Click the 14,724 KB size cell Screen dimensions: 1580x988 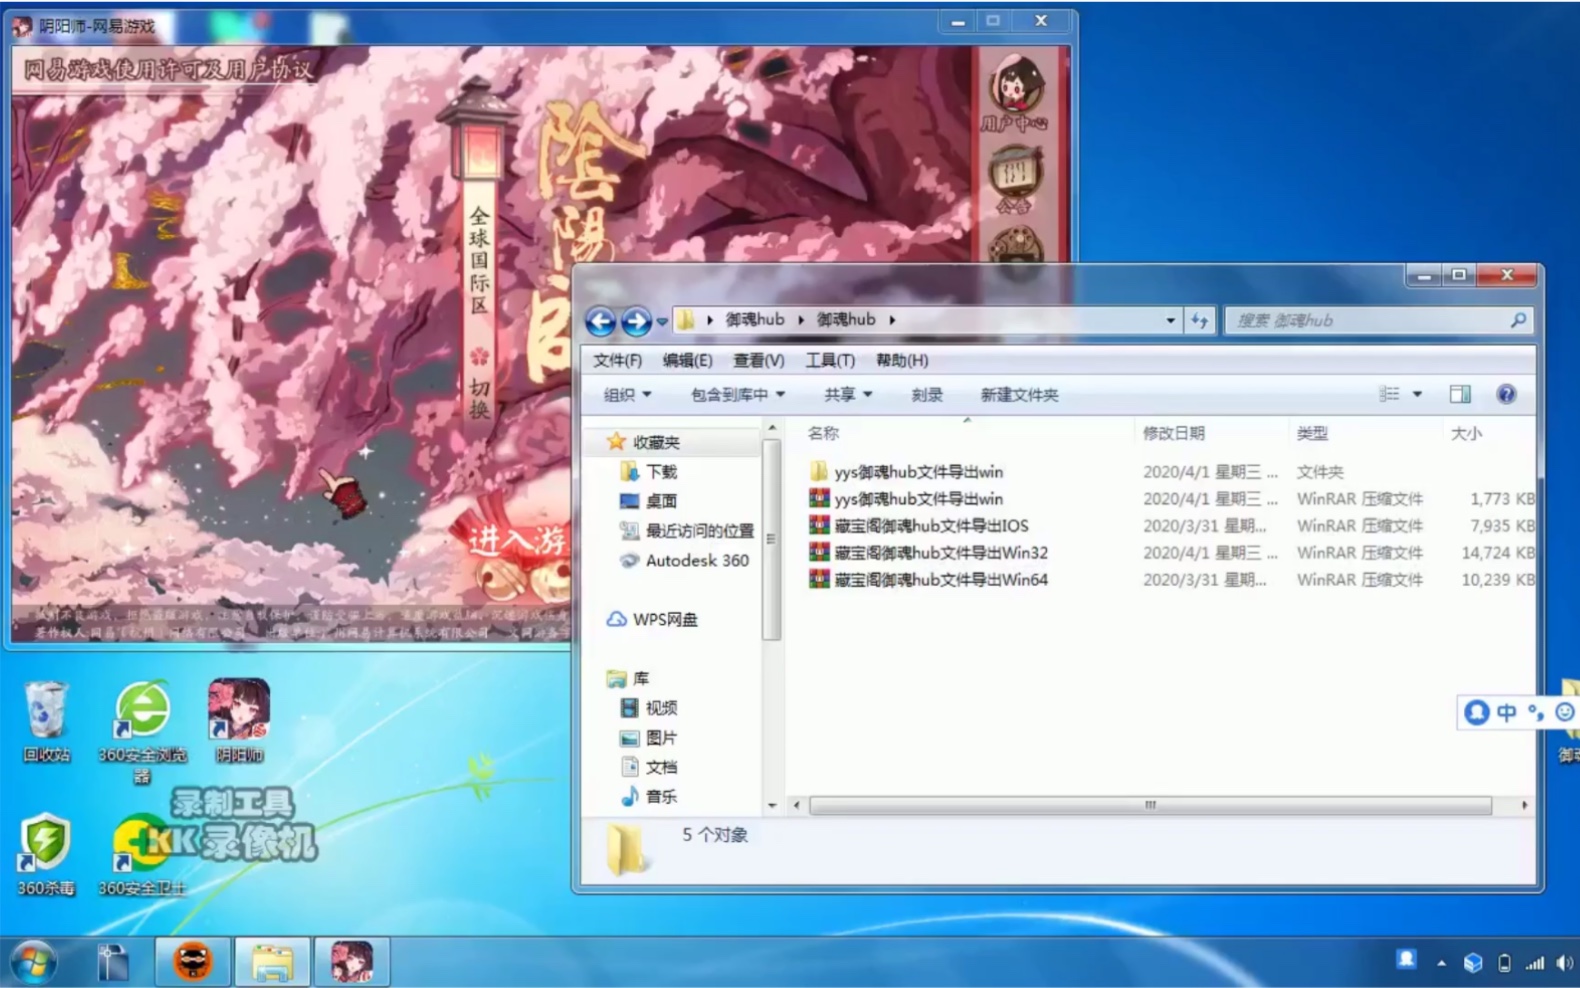point(1497,552)
